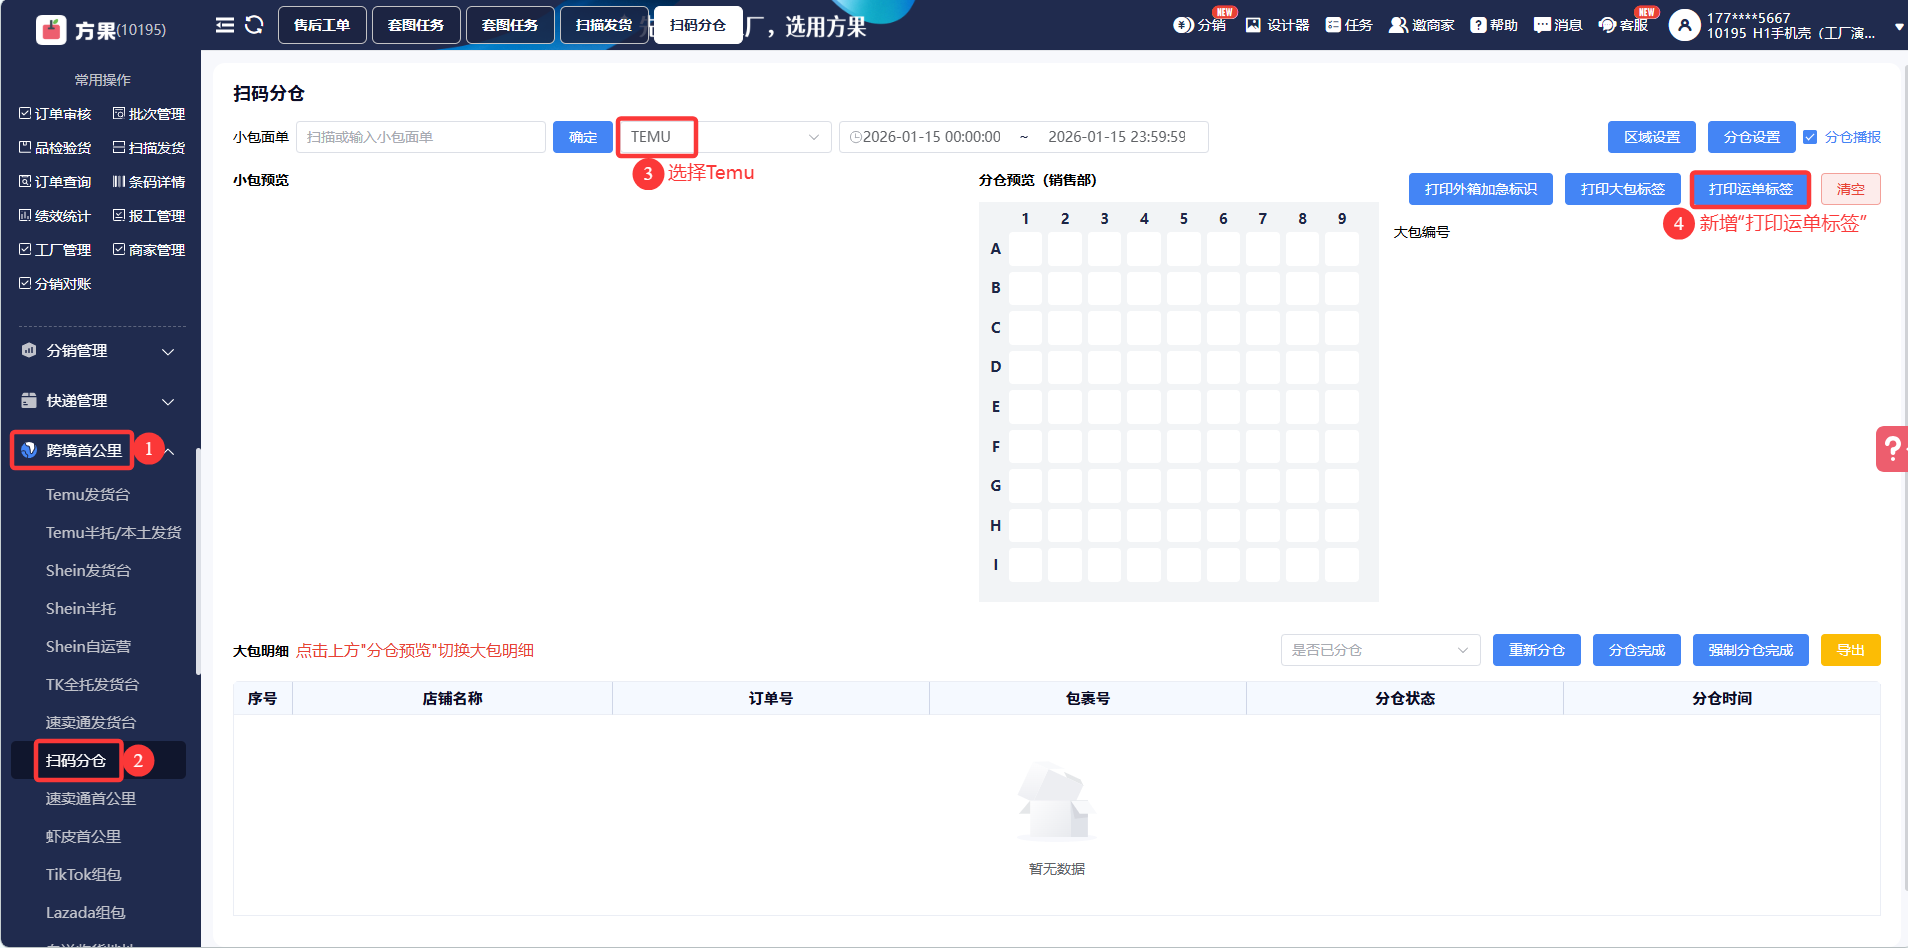
Task: Open 批次管理 shortcut
Action: click(x=149, y=114)
